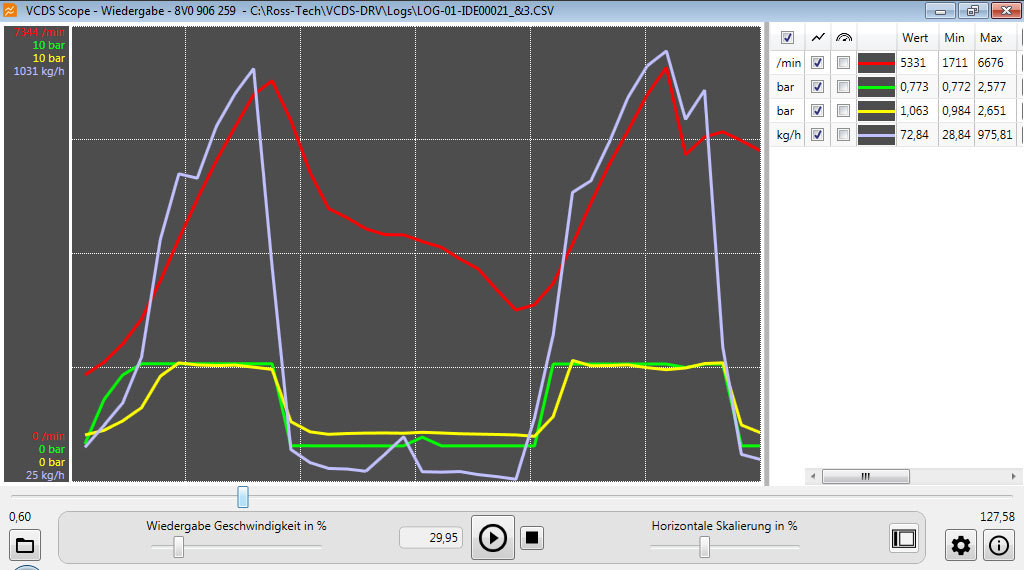This screenshot has height=570, width=1024.
Task: Click the red color swatch for /min
Action: 876,62
